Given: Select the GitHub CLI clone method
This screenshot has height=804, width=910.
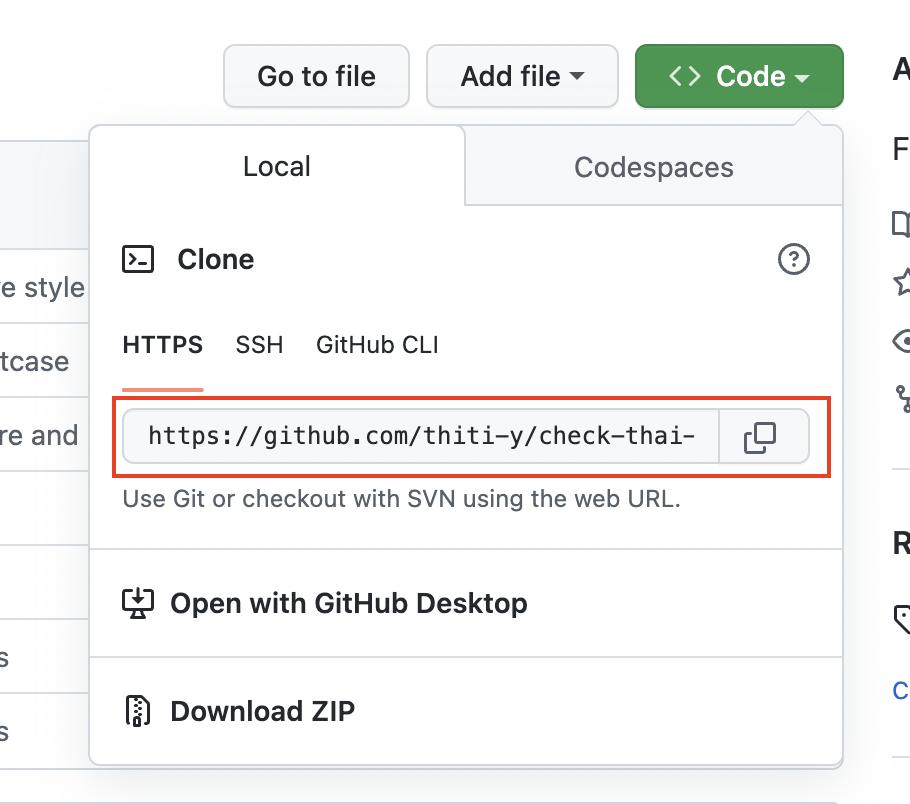Looking at the screenshot, I should [x=377, y=344].
